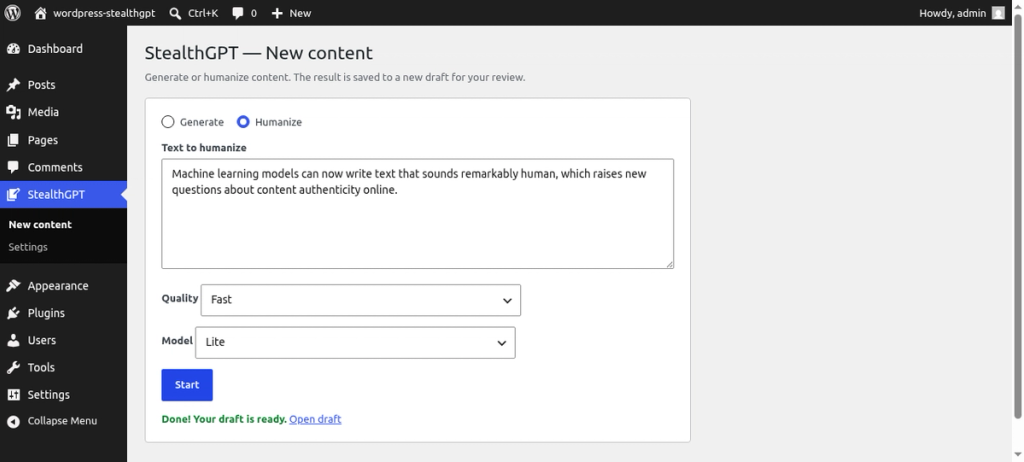Open Comments in the sidebar

tap(63, 167)
